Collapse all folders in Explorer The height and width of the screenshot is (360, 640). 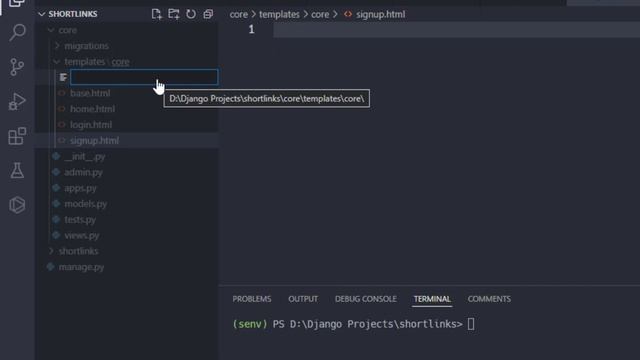(x=208, y=14)
